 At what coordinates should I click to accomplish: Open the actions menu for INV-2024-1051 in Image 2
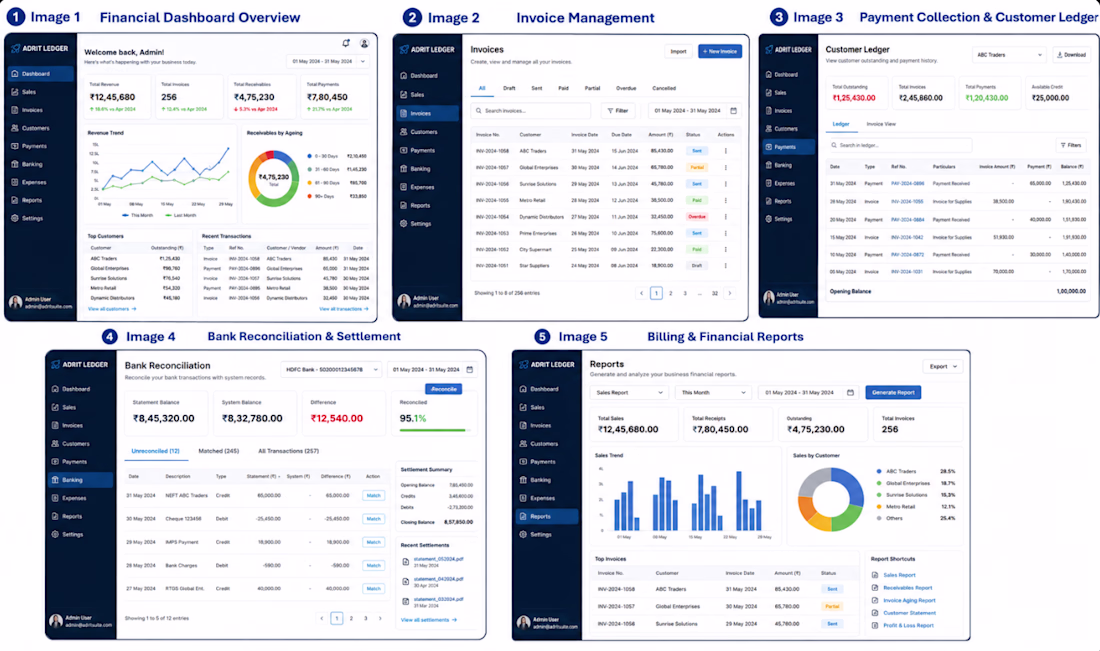[725, 266]
